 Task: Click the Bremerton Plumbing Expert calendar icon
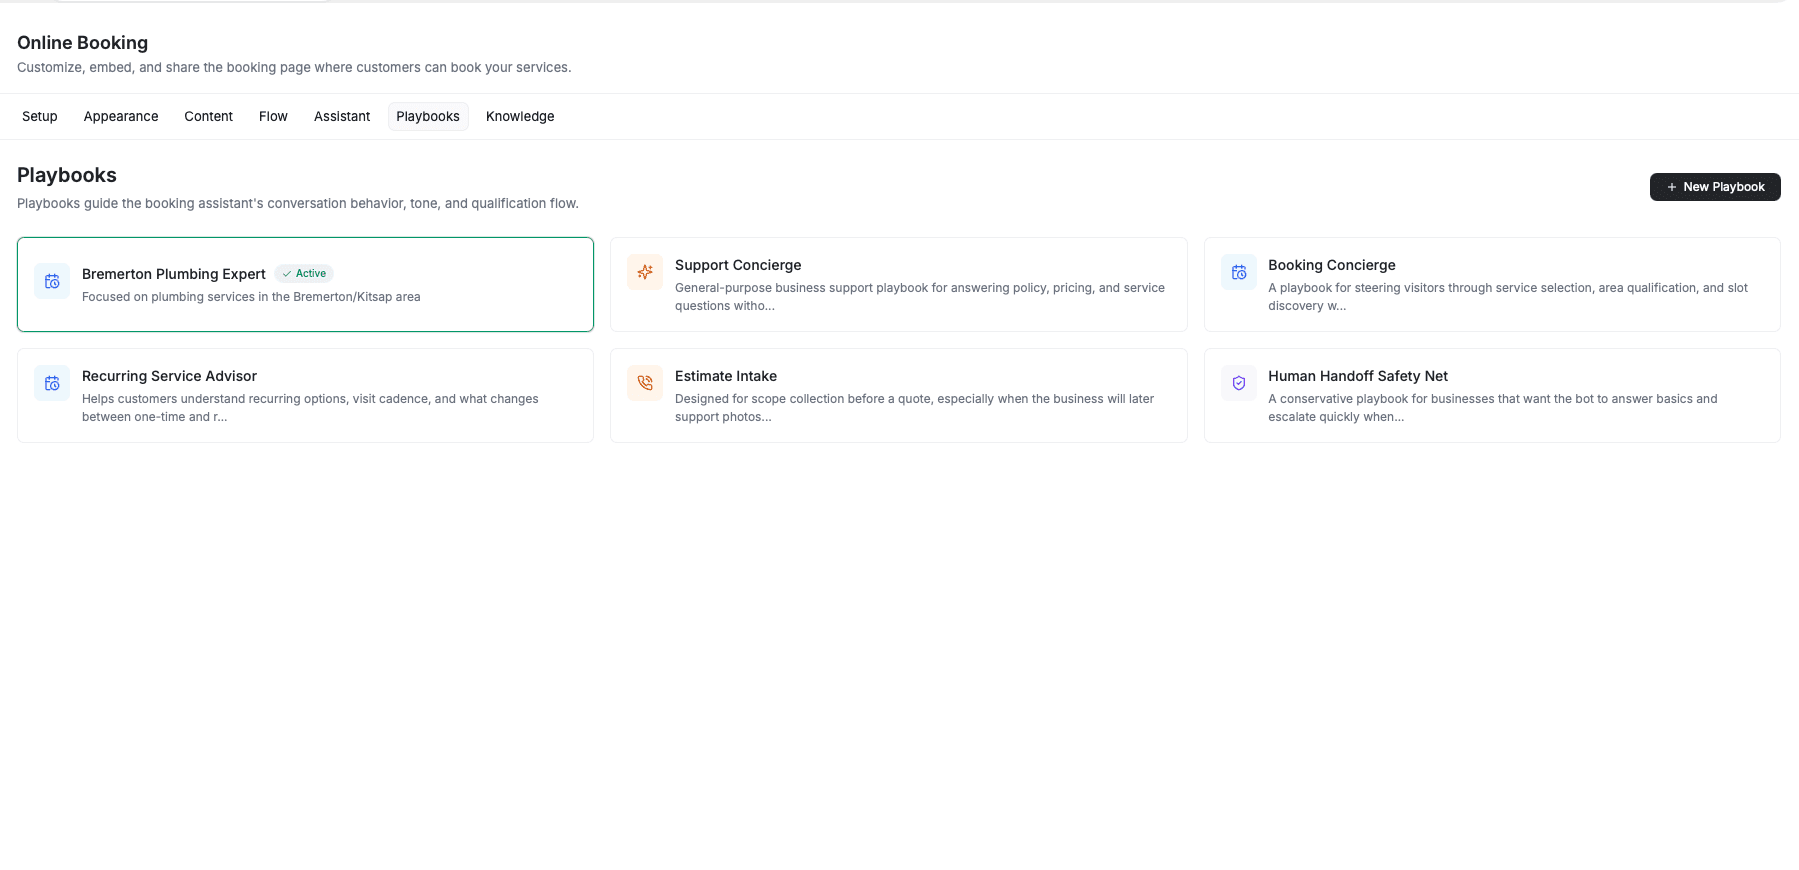52,282
